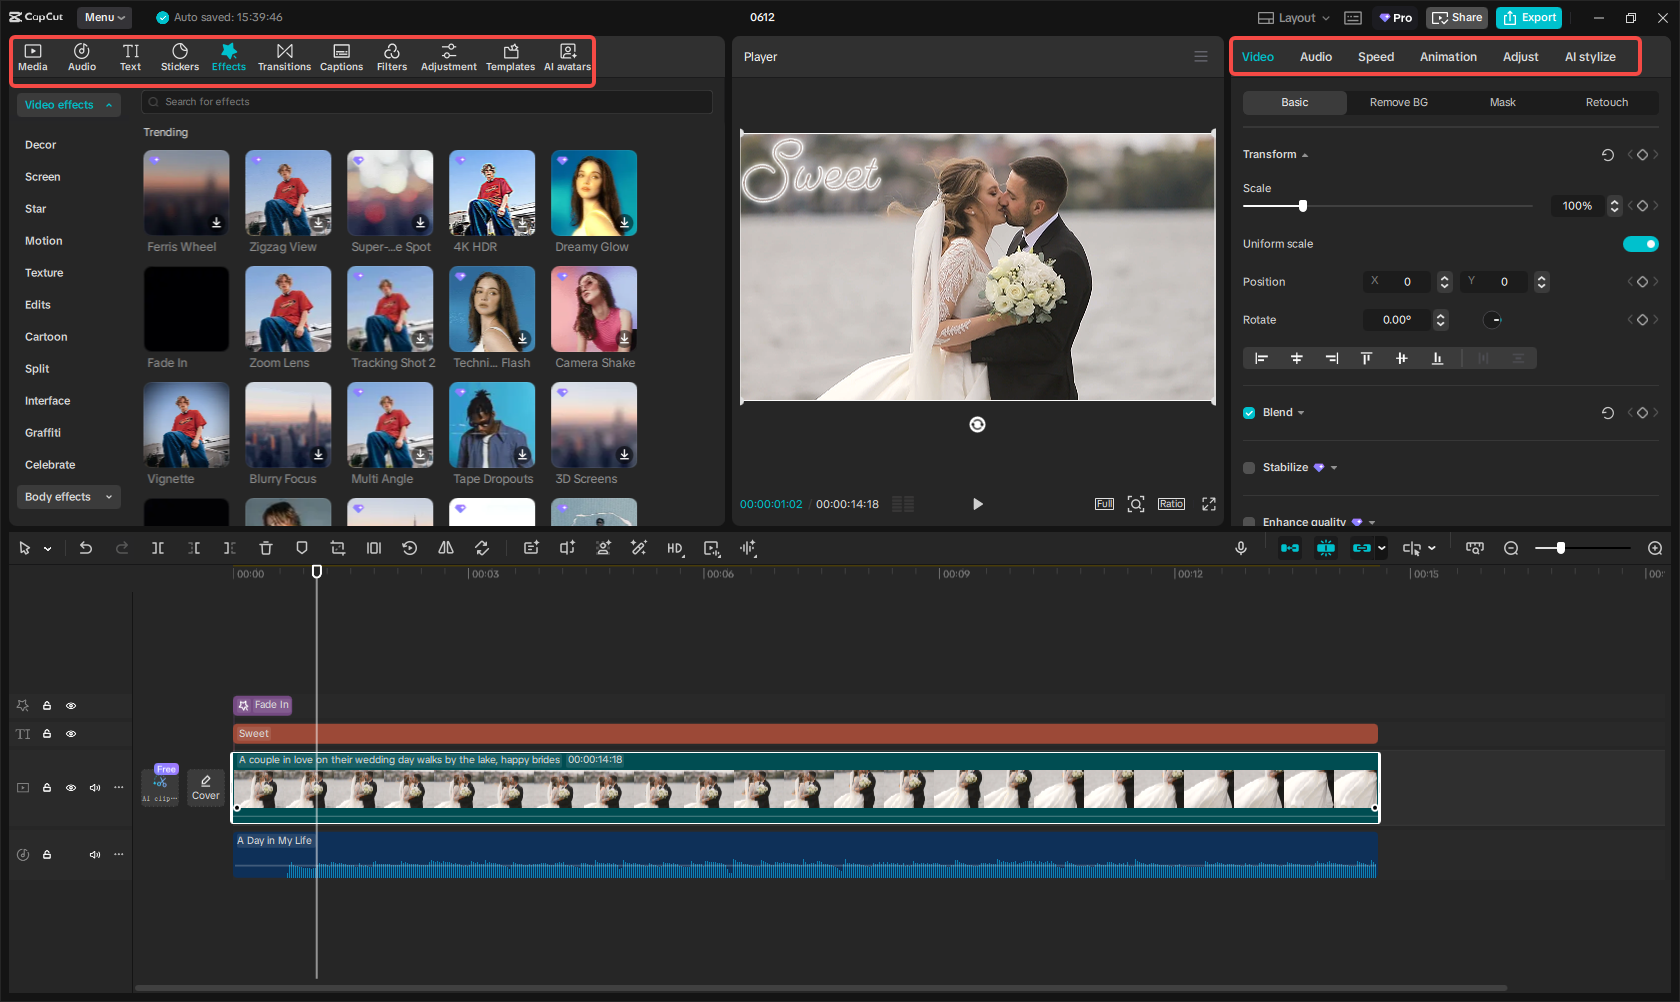The width and height of the screenshot is (1680, 1002).
Task: Disable the Uniform scale toggle
Action: (1640, 243)
